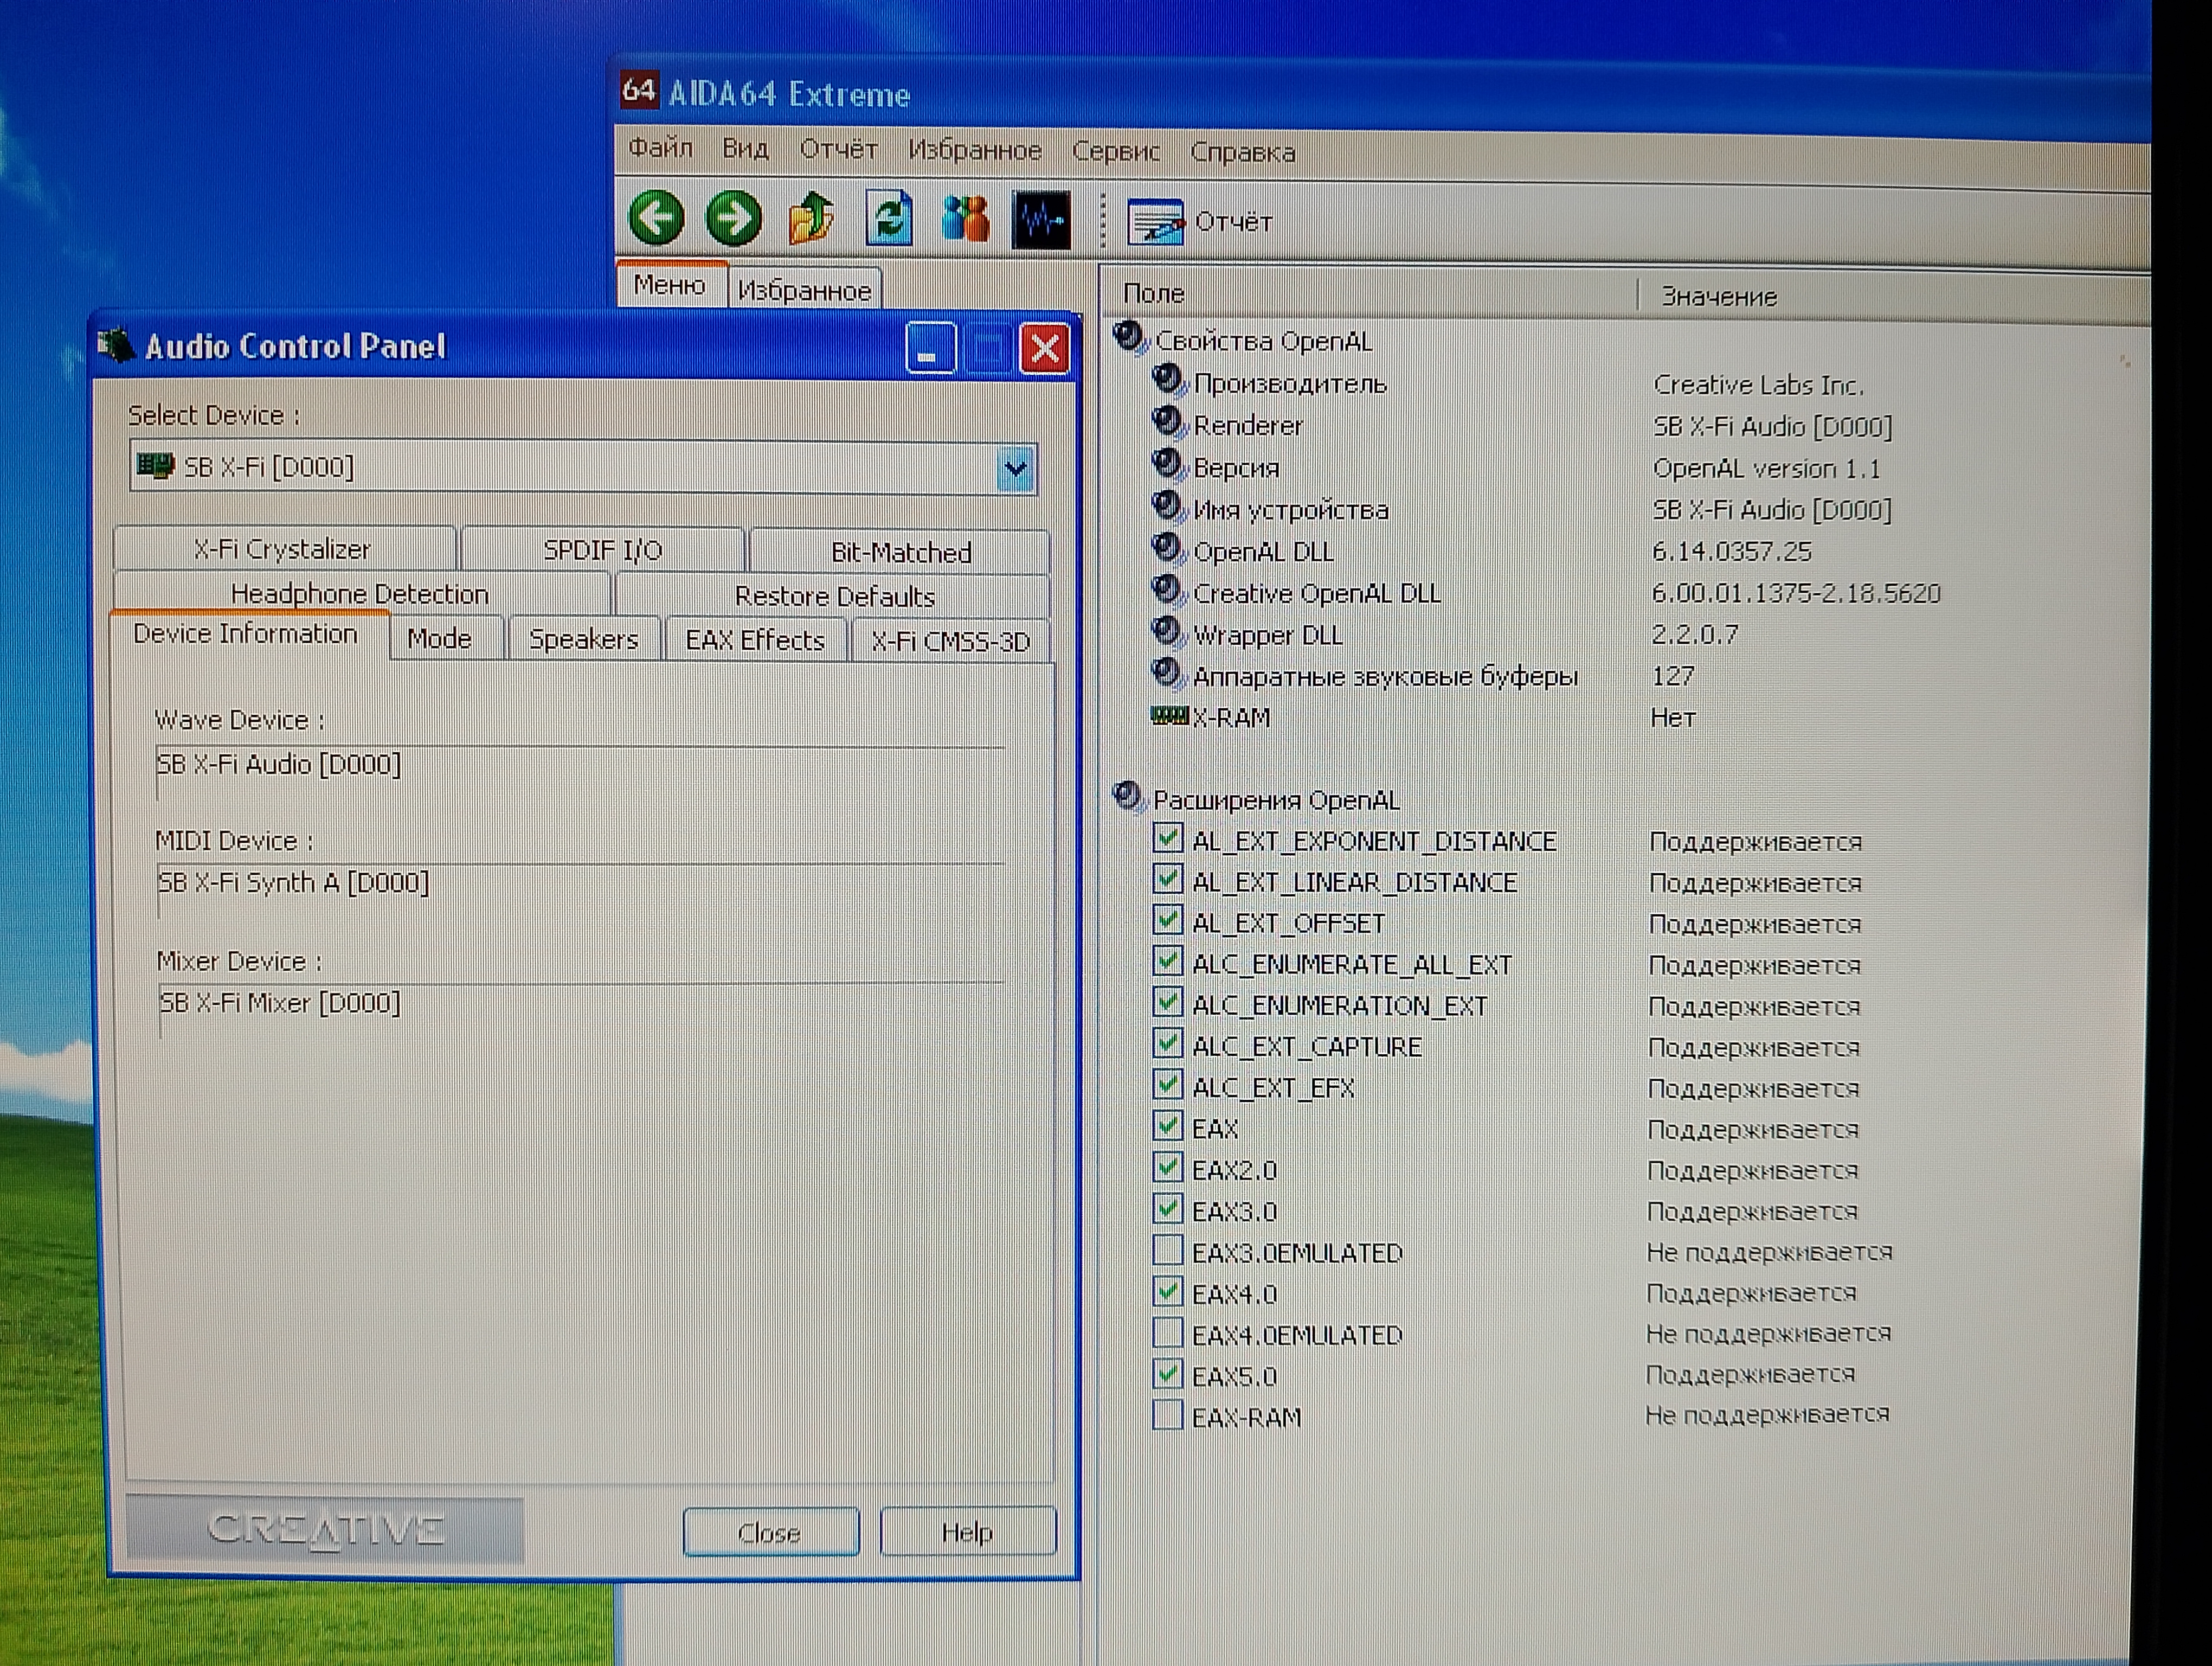The image size is (2212, 1666).
Task: Click the Отчёт report toolbar icon
Action: [x=1155, y=222]
